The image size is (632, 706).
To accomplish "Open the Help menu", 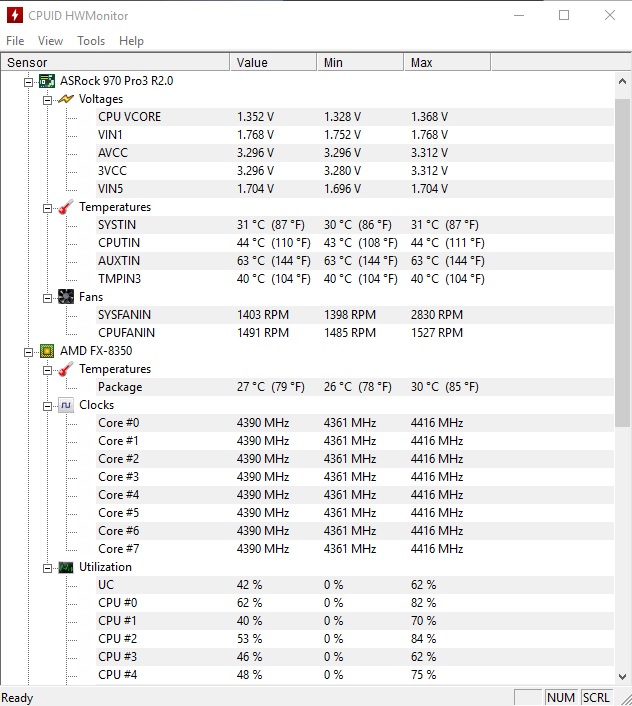I will 131,41.
